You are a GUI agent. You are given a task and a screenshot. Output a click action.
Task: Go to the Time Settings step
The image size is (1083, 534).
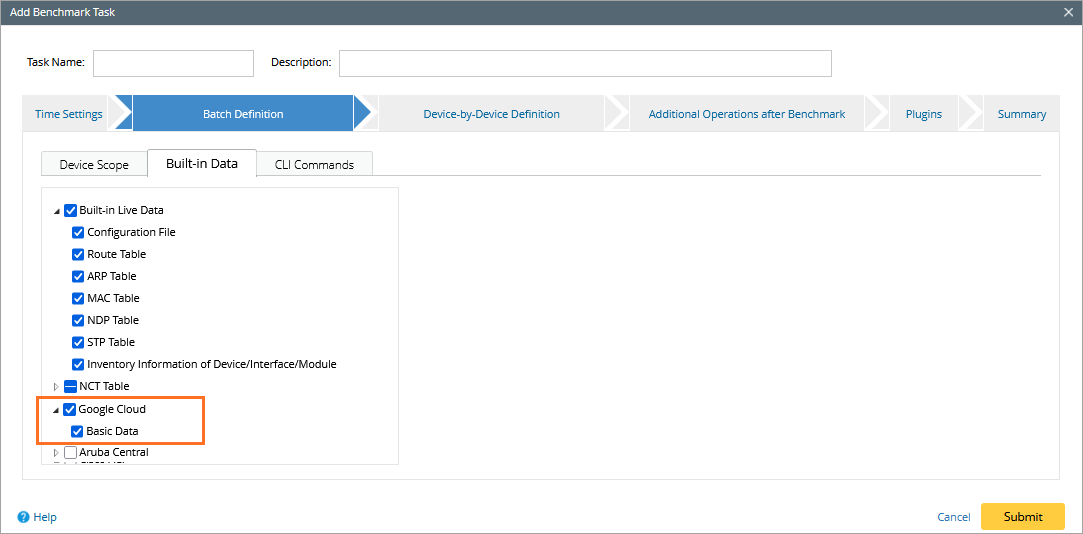pos(68,114)
